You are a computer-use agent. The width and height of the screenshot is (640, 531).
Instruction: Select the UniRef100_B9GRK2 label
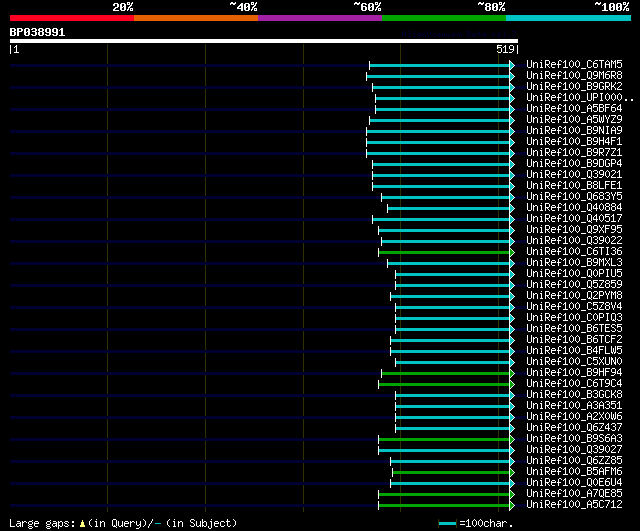574,87
